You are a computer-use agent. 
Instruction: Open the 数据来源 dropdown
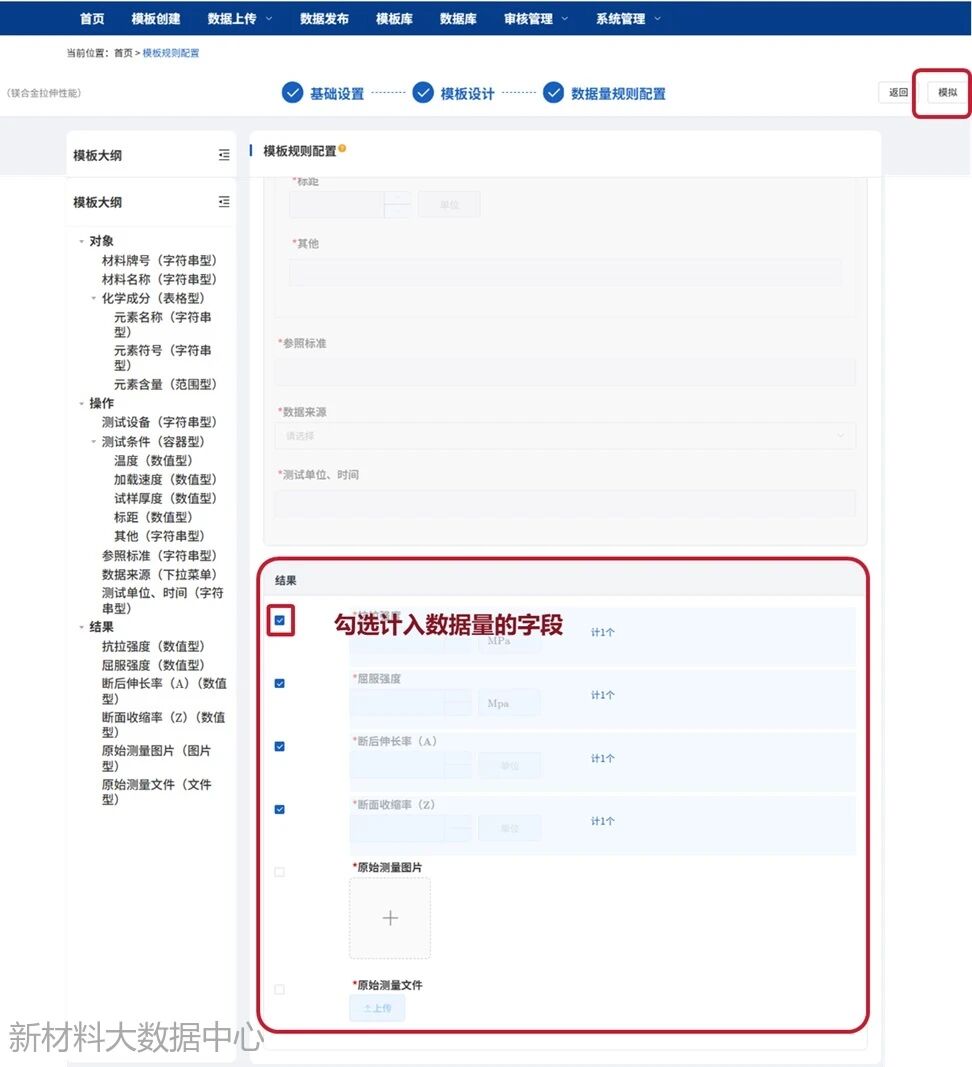565,436
